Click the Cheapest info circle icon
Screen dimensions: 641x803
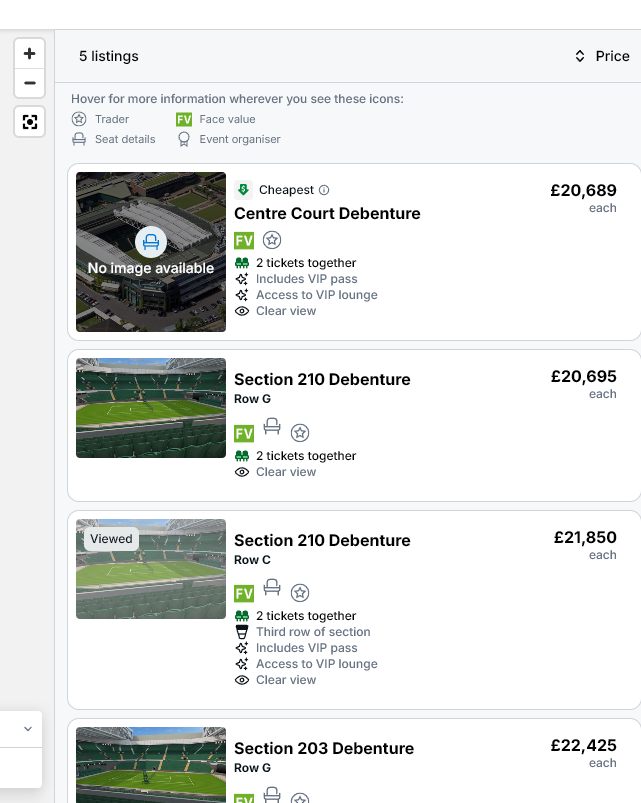pyautogui.click(x=324, y=190)
